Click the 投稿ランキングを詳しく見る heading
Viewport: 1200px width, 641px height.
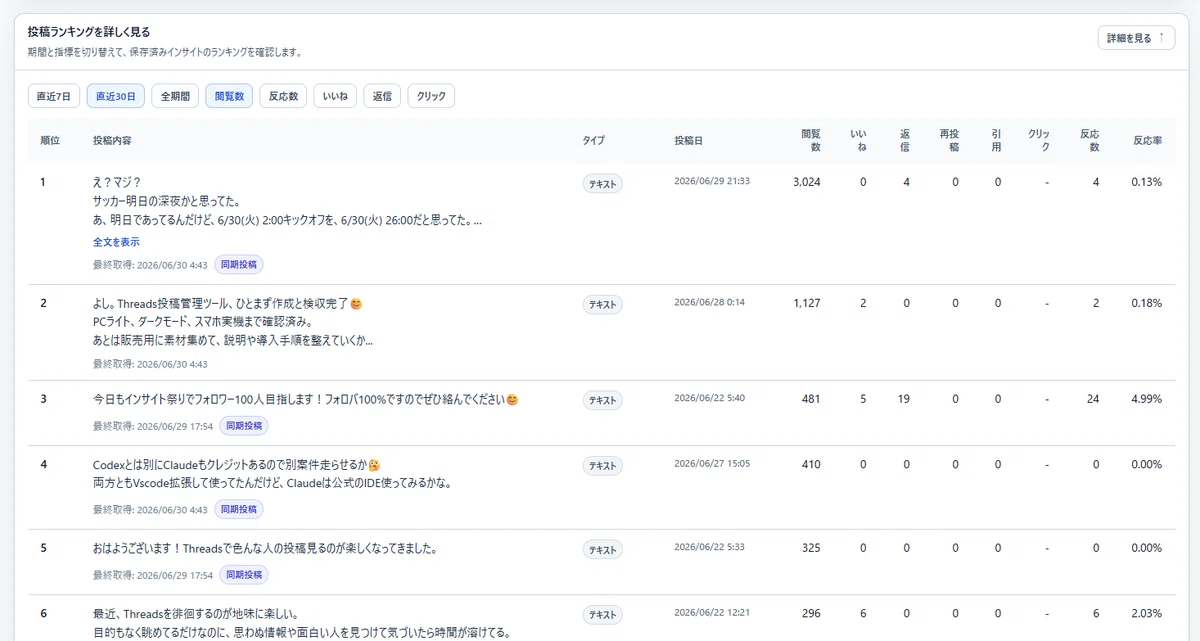pyautogui.click(x=90, y=33)
